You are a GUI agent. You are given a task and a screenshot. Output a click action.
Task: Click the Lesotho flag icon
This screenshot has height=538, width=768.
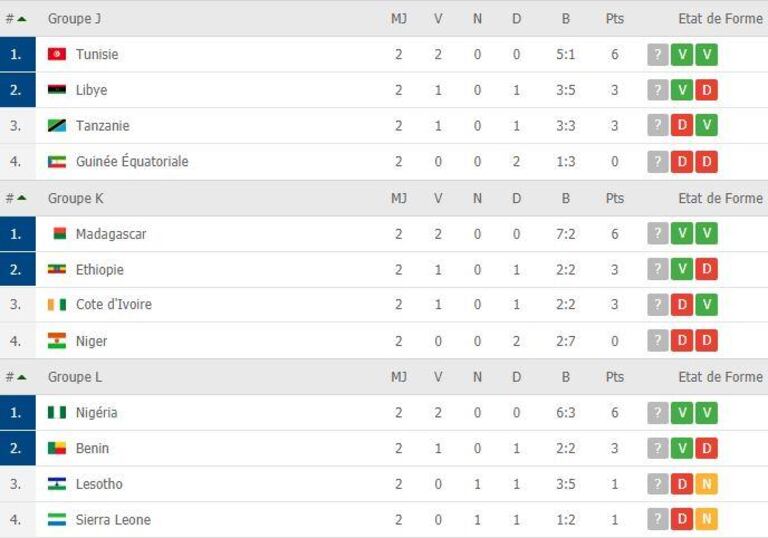[x=57, y=484]
